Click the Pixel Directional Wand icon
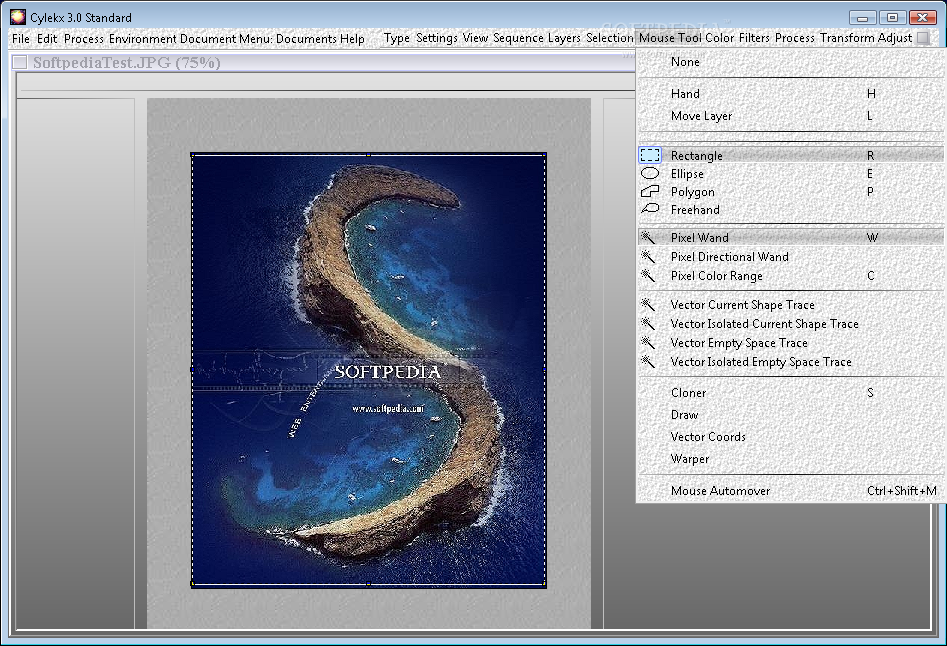 (647, 257)
